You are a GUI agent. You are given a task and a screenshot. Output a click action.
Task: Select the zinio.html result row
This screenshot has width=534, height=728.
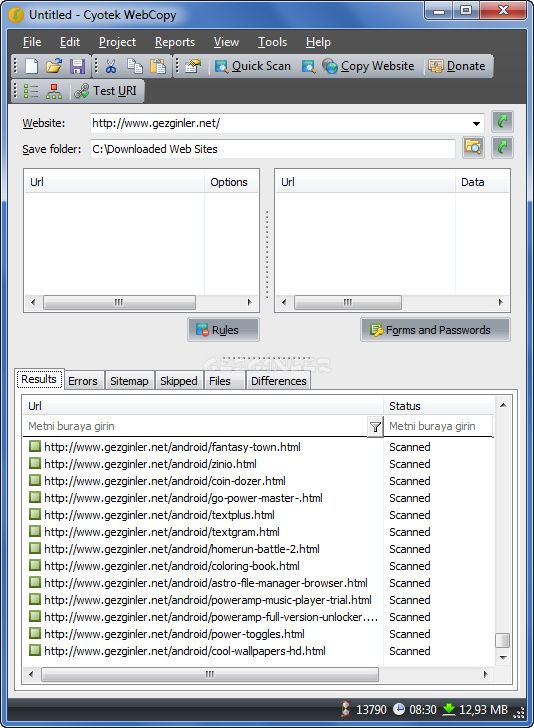258,464
